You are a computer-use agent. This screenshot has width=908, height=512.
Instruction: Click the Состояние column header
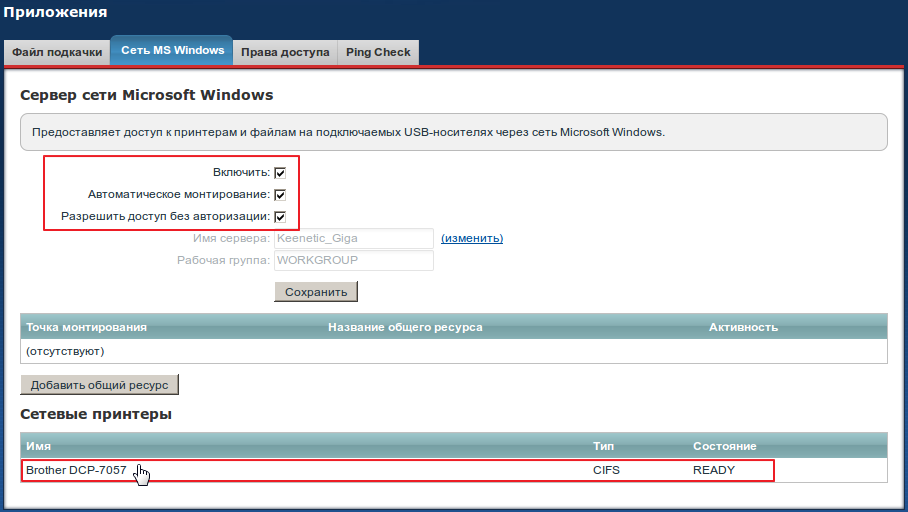(x=724, y=446)
